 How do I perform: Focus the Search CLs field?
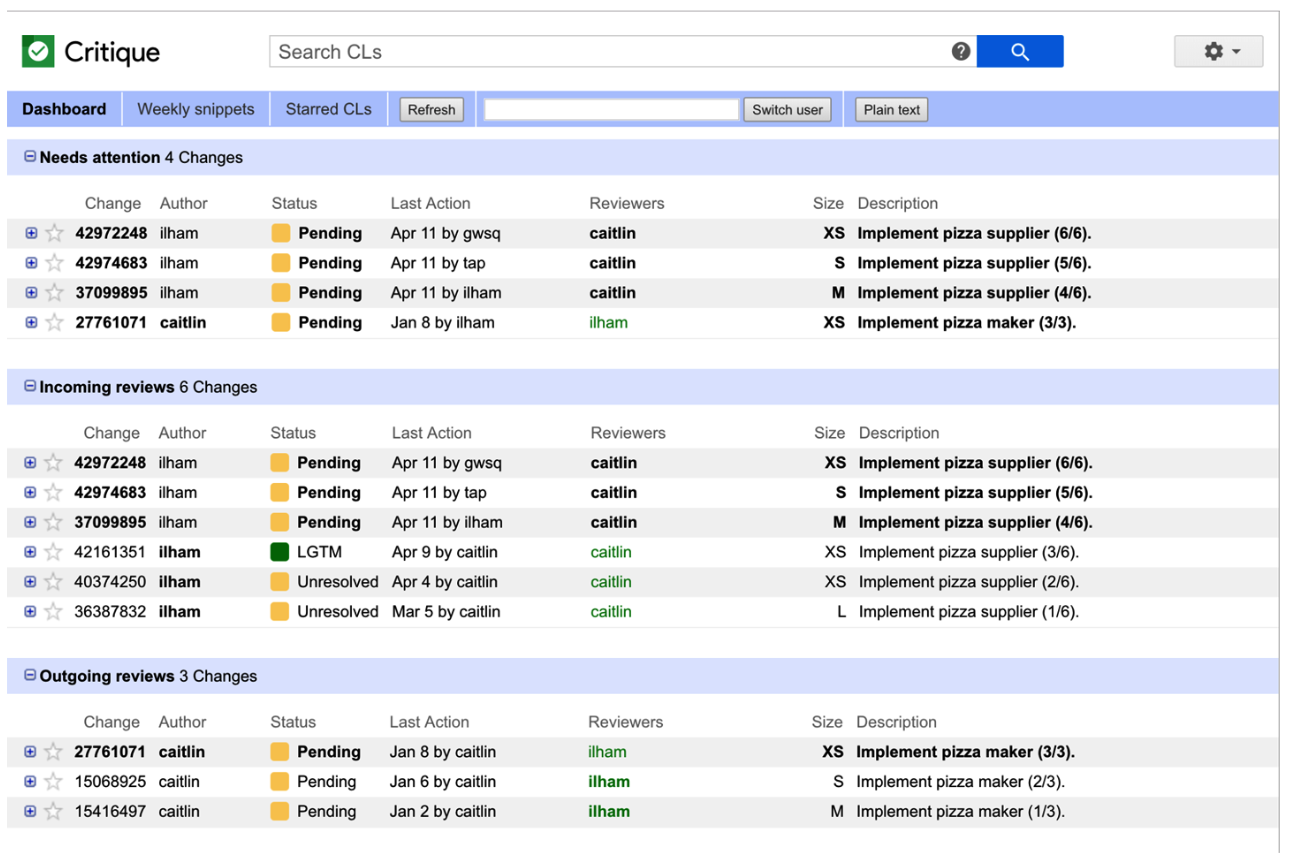[x=610, y=52]
